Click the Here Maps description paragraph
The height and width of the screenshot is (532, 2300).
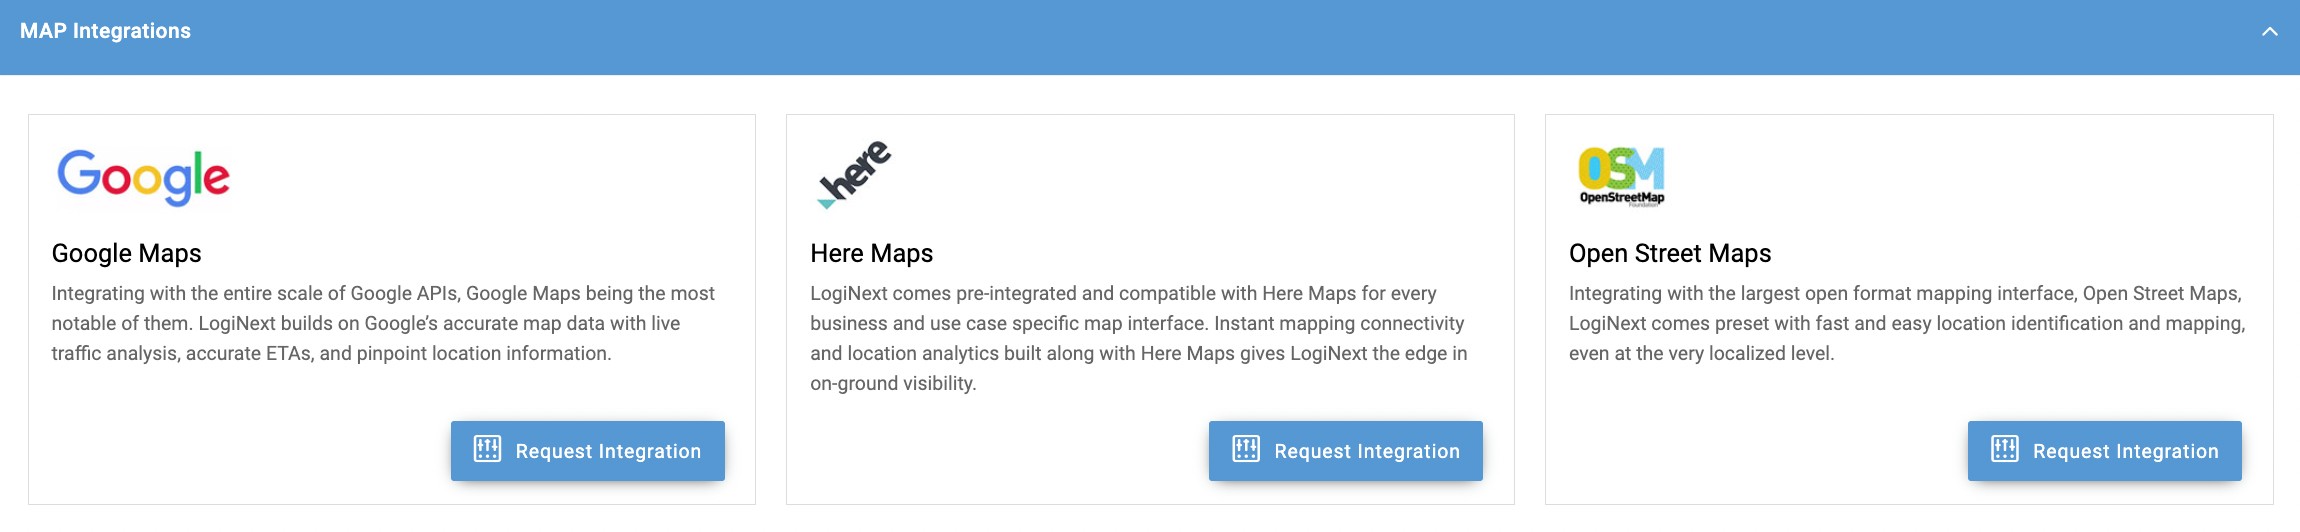[1138, 338]
